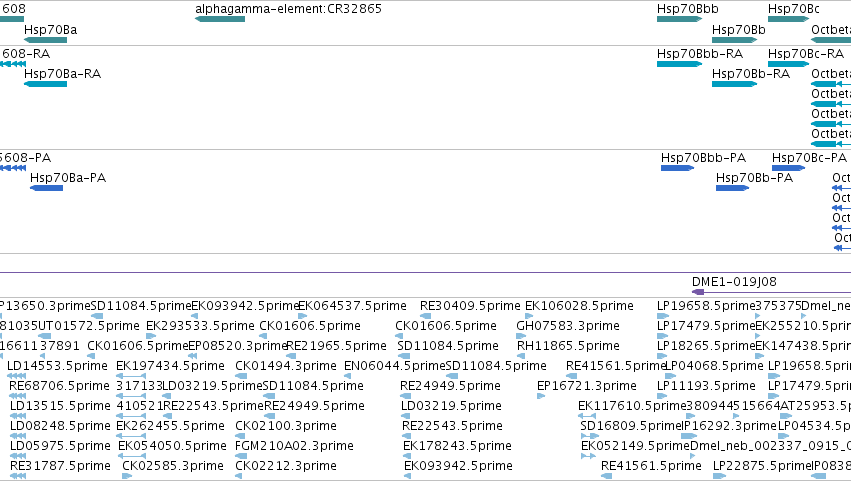Select the RH11865.5prime EST
The image size is (851, 481).
pos(522,356)
